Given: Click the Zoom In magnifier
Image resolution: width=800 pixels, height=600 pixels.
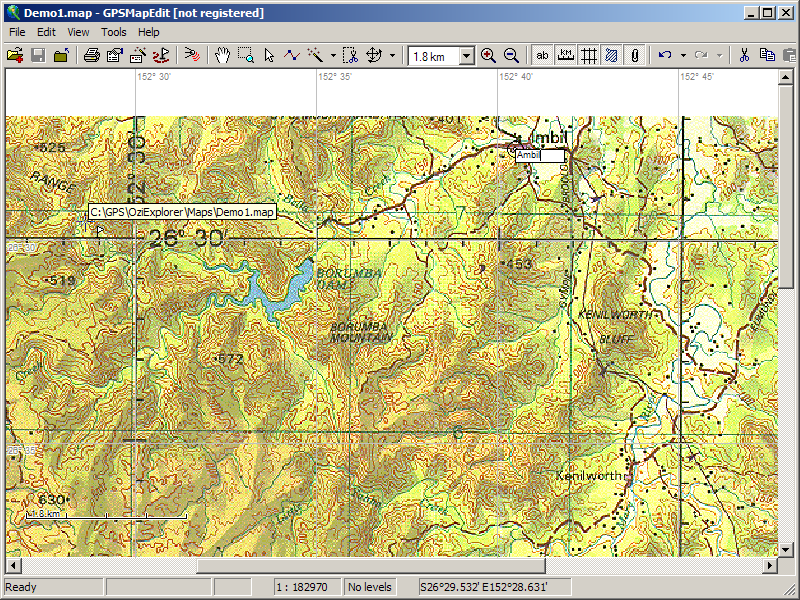Looking at the screenshot, I should (488, 56).
